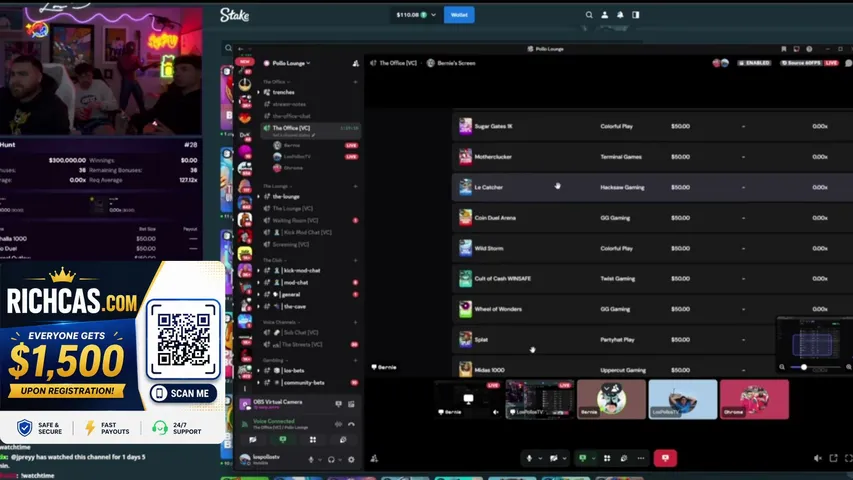This screenshot has height=480, width=853.
Task: Open los-bets channel
Action: (x=294, y=371)
